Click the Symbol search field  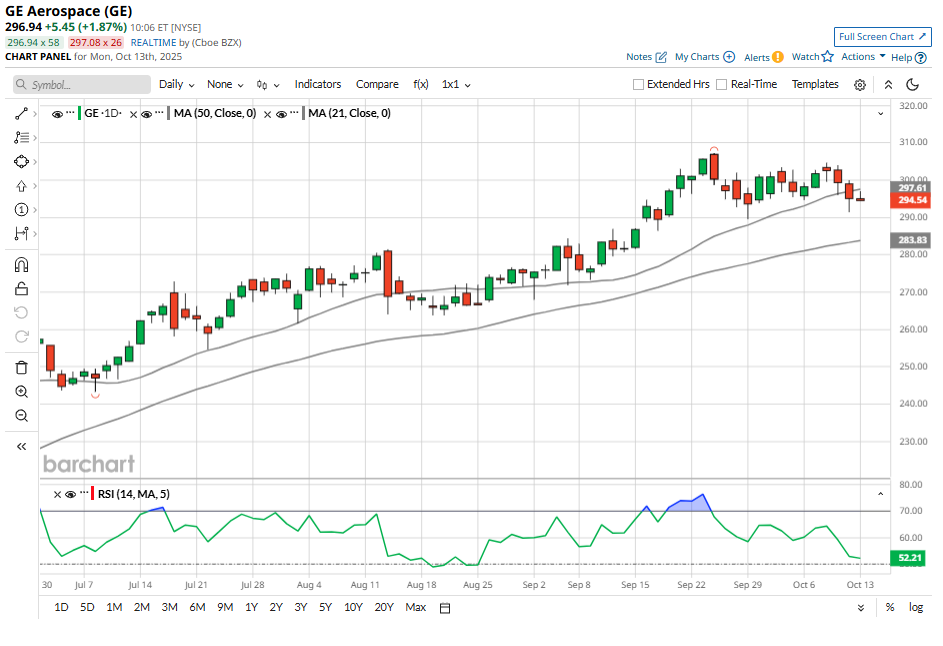pos(82,85)
